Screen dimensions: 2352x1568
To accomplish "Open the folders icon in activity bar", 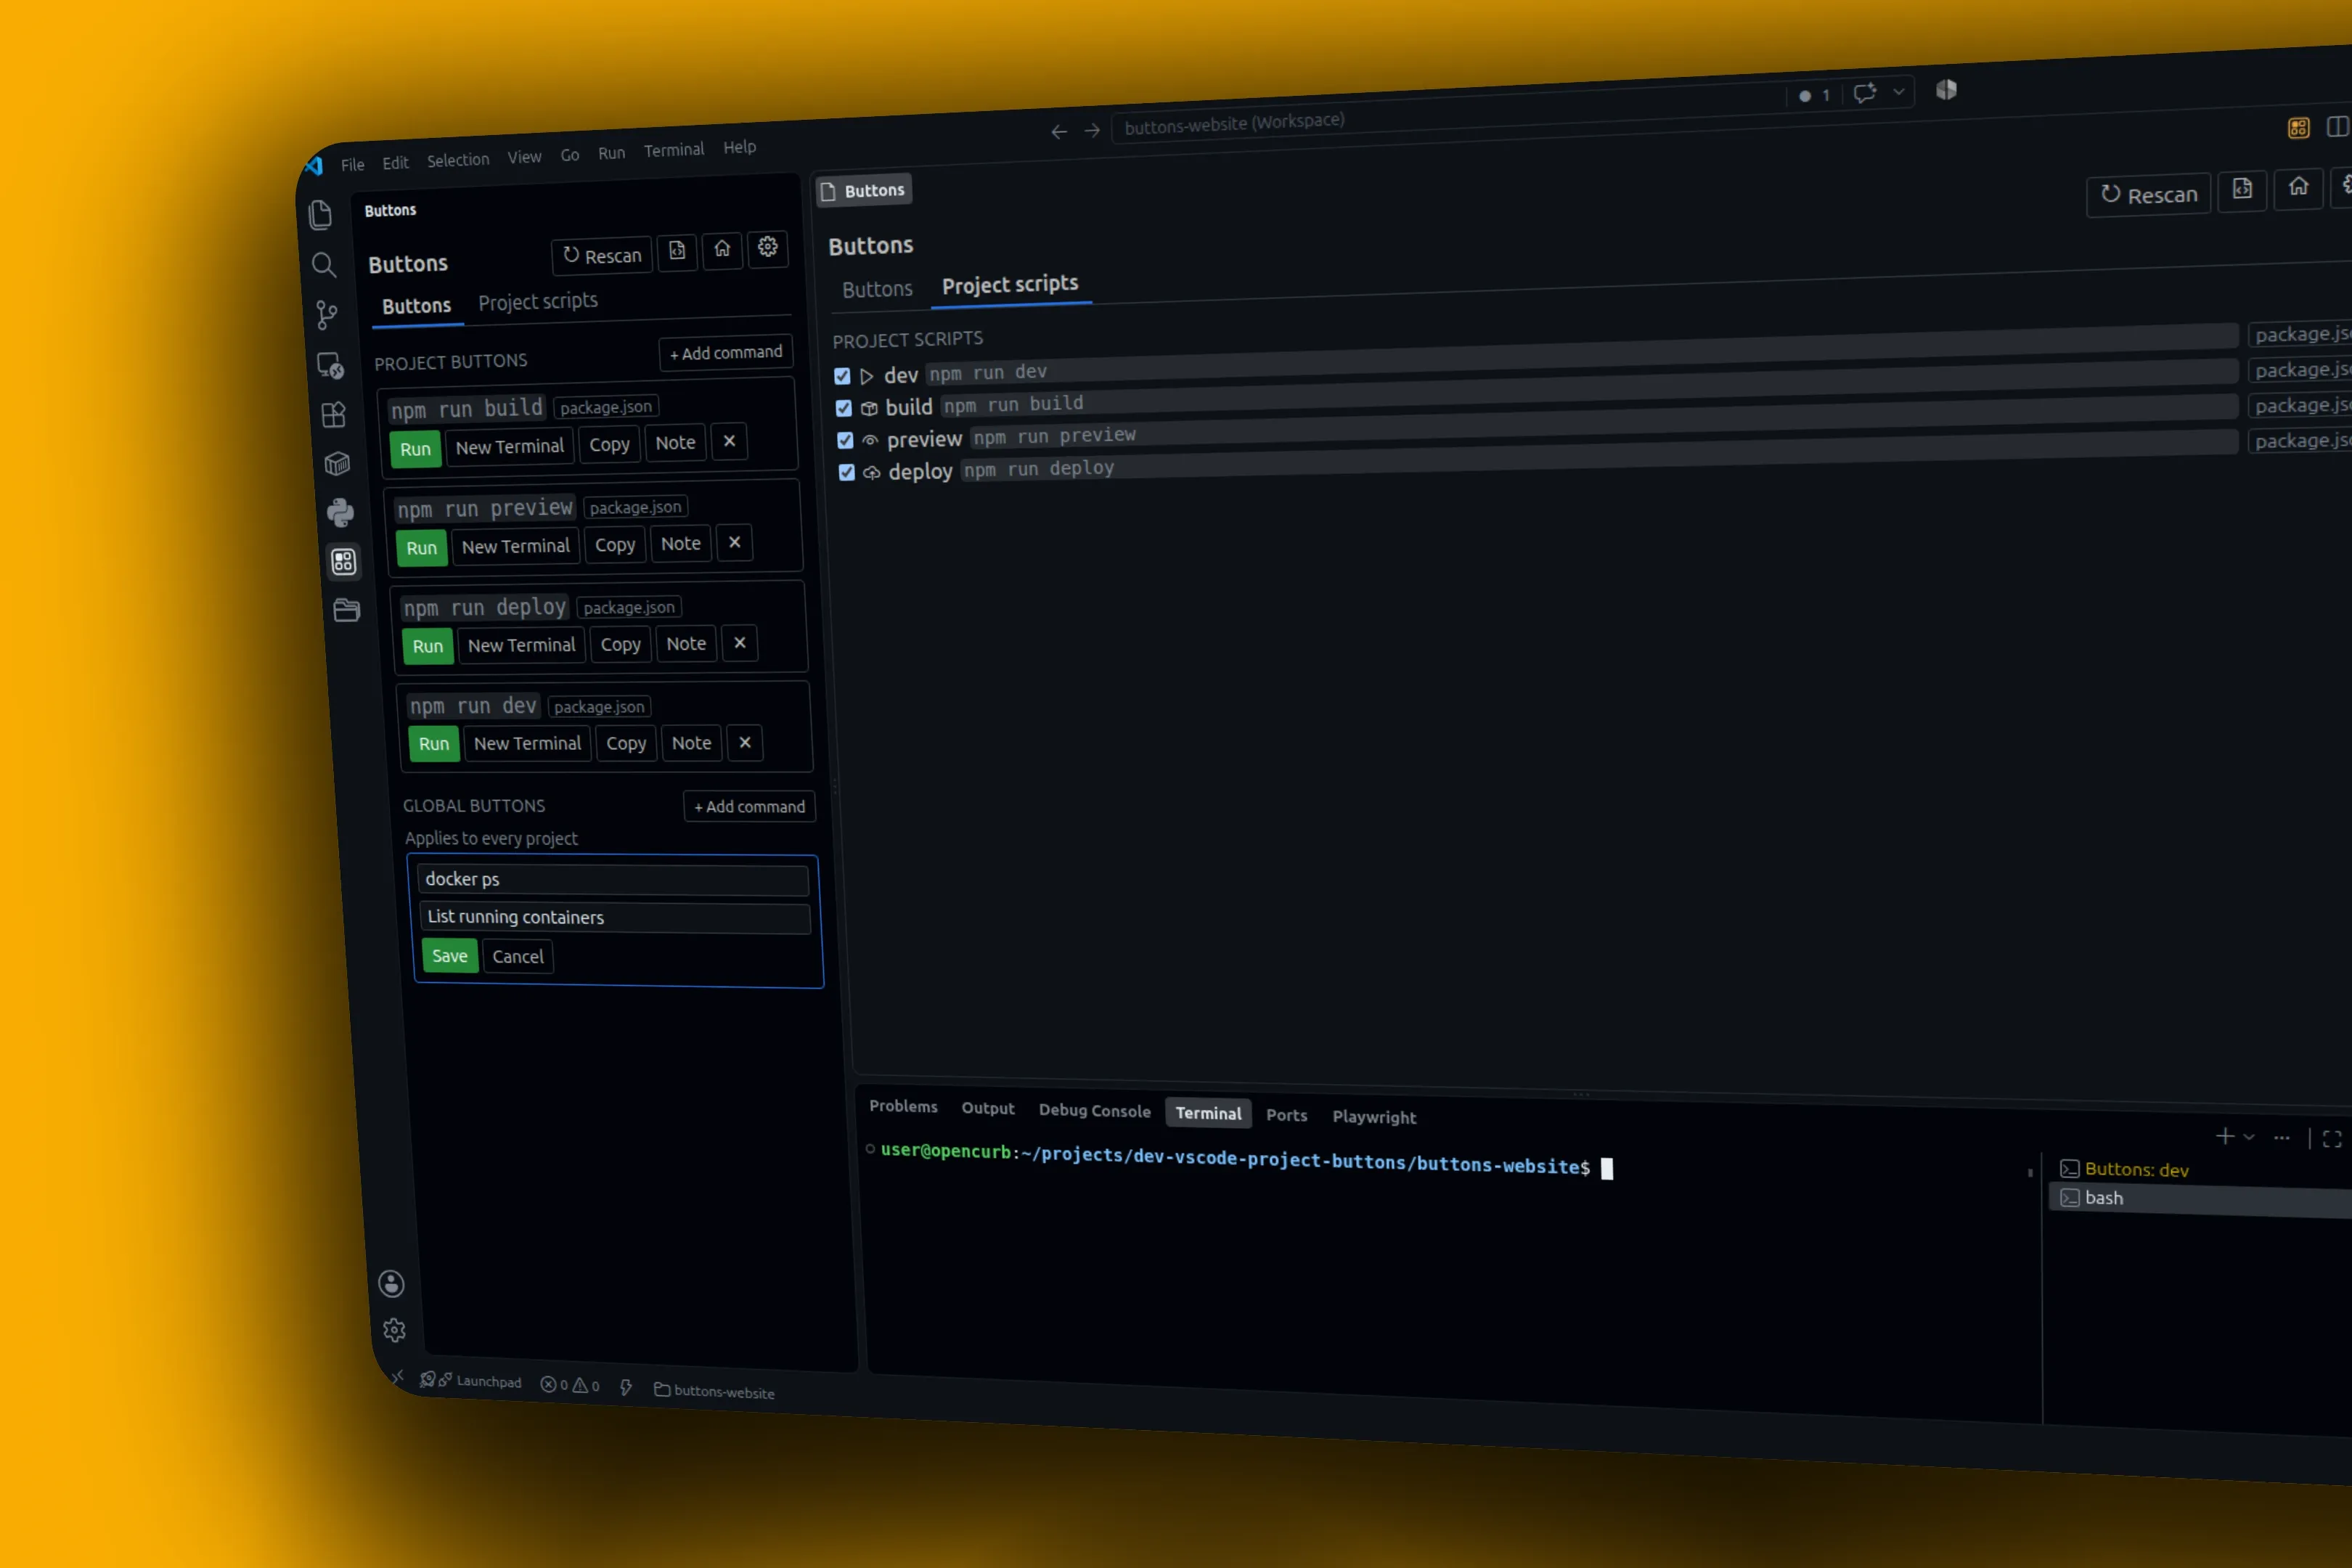I will (x=346, y=610).
